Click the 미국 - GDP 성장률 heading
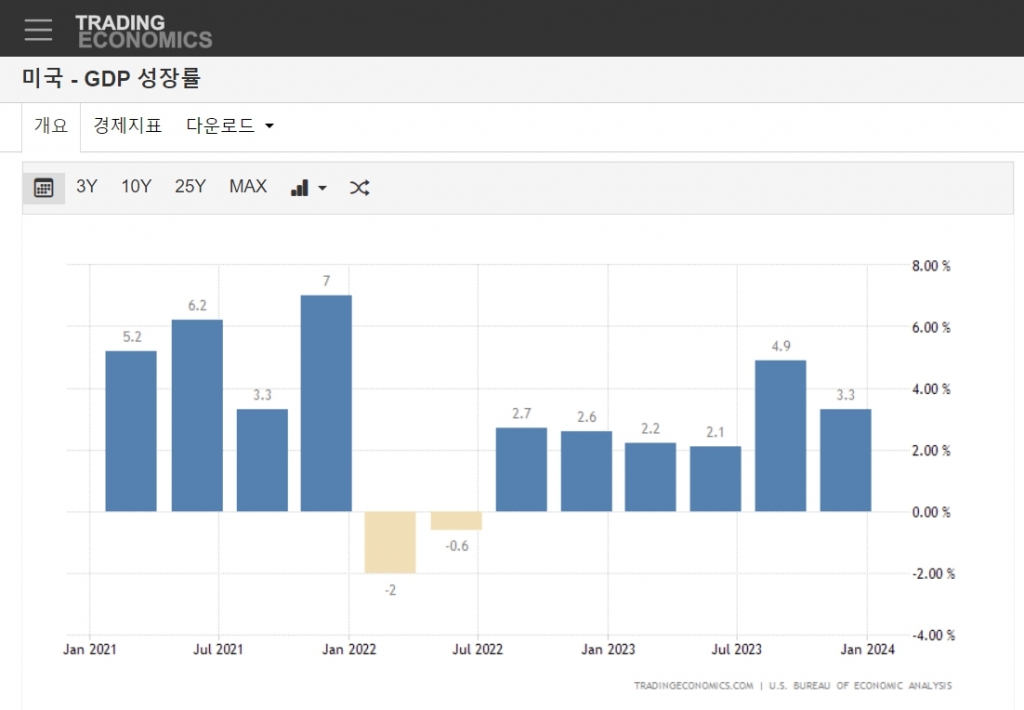Viewport: 1024px width, 710px height. point(111,79)
